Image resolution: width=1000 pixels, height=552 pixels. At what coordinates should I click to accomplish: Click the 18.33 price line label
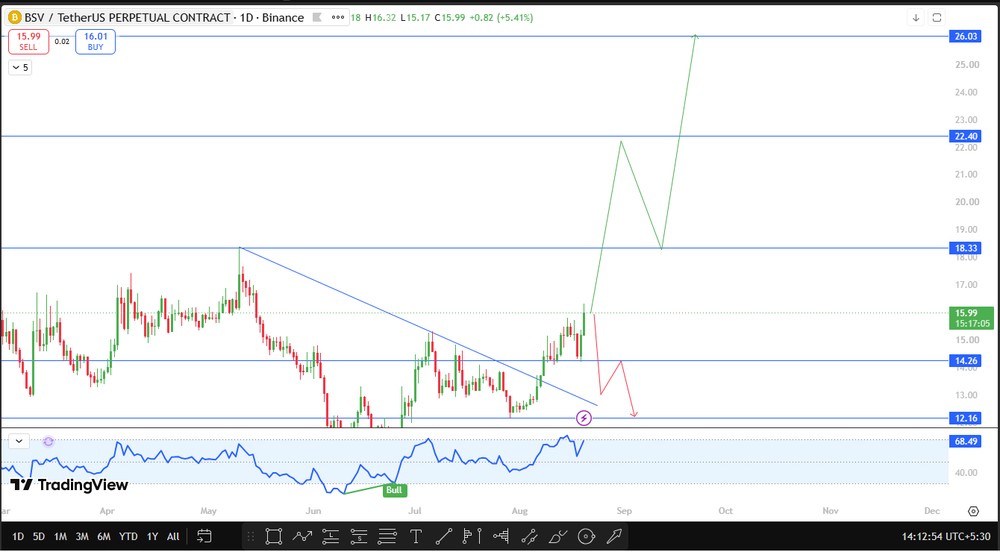(x=964, y=247)
